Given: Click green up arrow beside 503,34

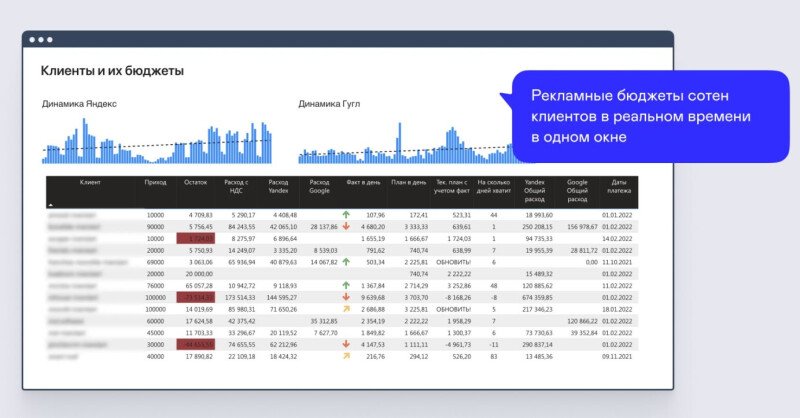Looking at the screenshot, I should pos(346,262).
